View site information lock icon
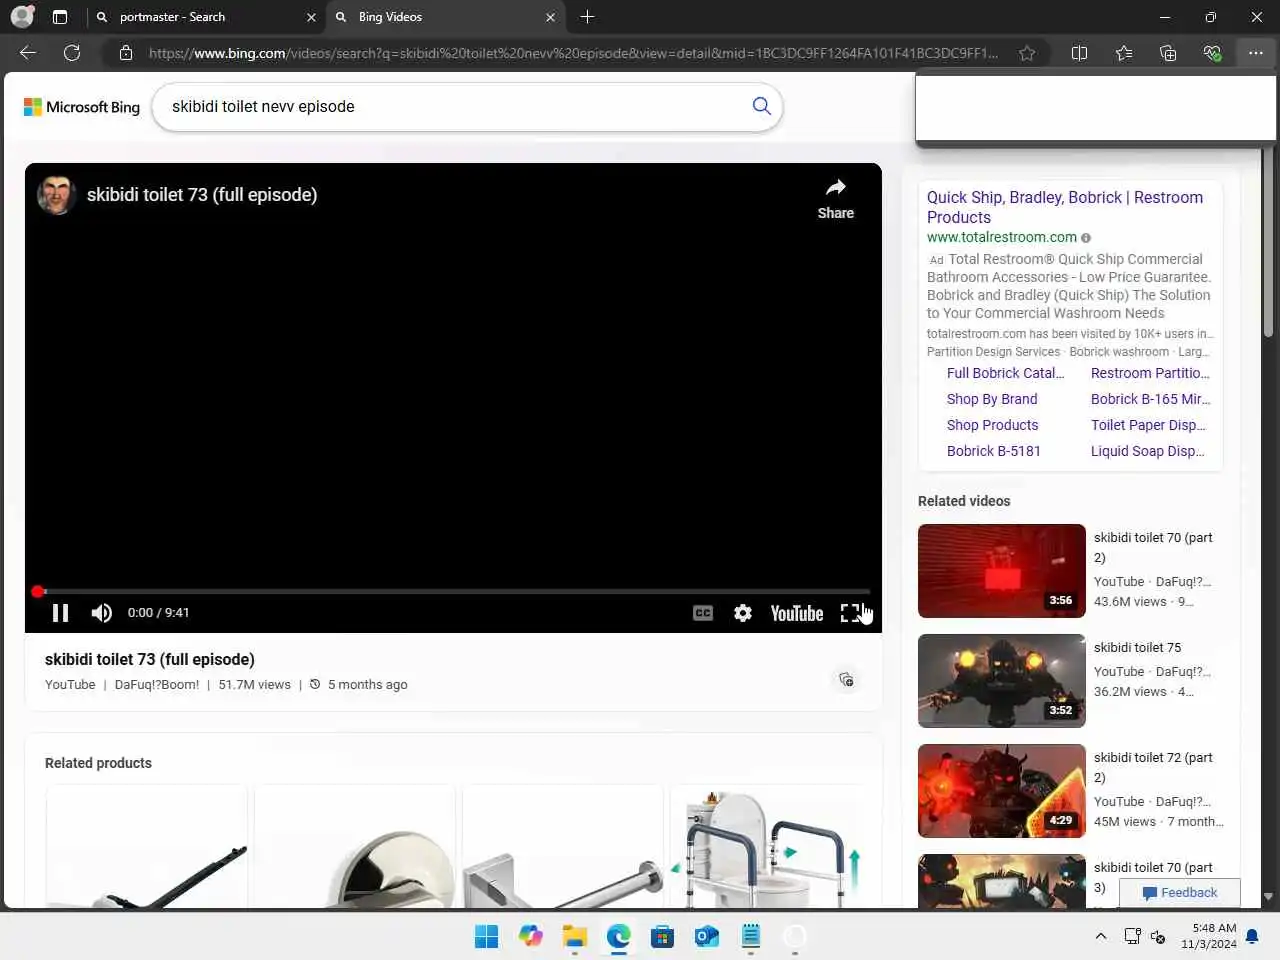 pyautogui.click(x=126, y=53)
